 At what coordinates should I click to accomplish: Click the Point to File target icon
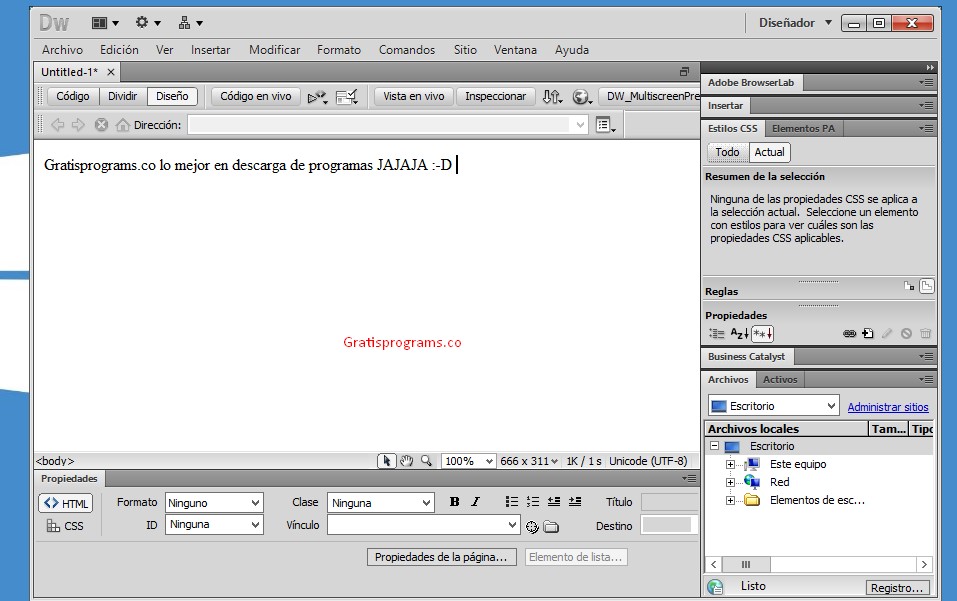pyautogui.click(x=532, y=527)
